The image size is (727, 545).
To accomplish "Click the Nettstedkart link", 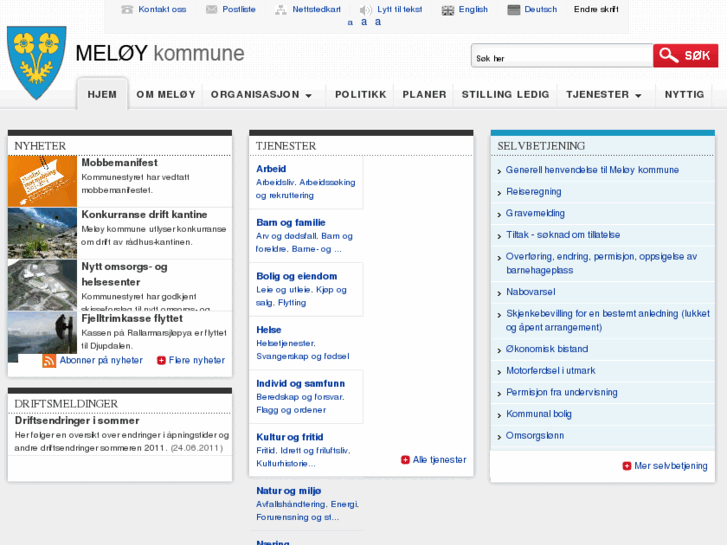I will coord(316,9).
